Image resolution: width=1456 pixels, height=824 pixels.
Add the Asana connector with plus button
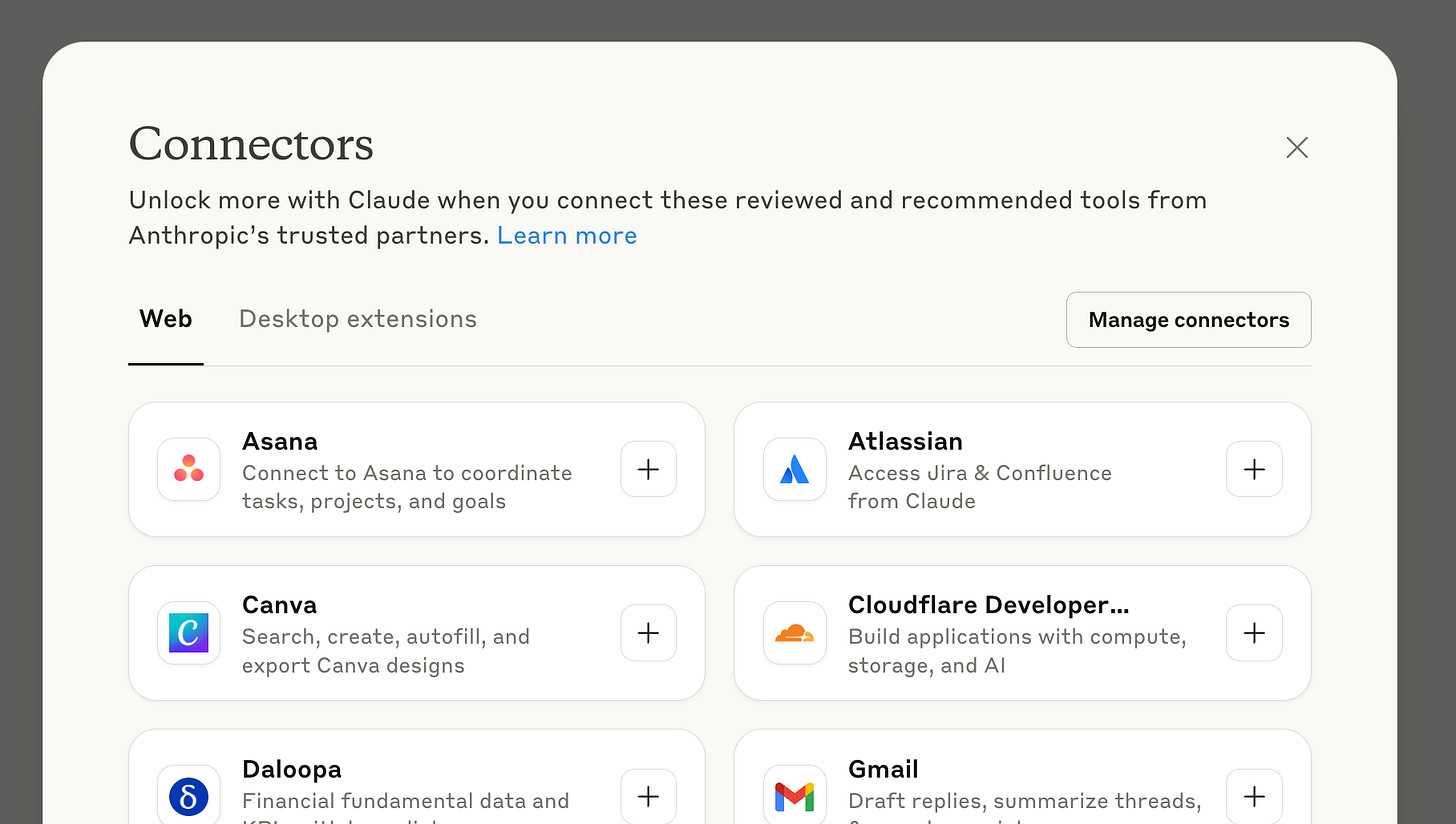pos(649,469)
